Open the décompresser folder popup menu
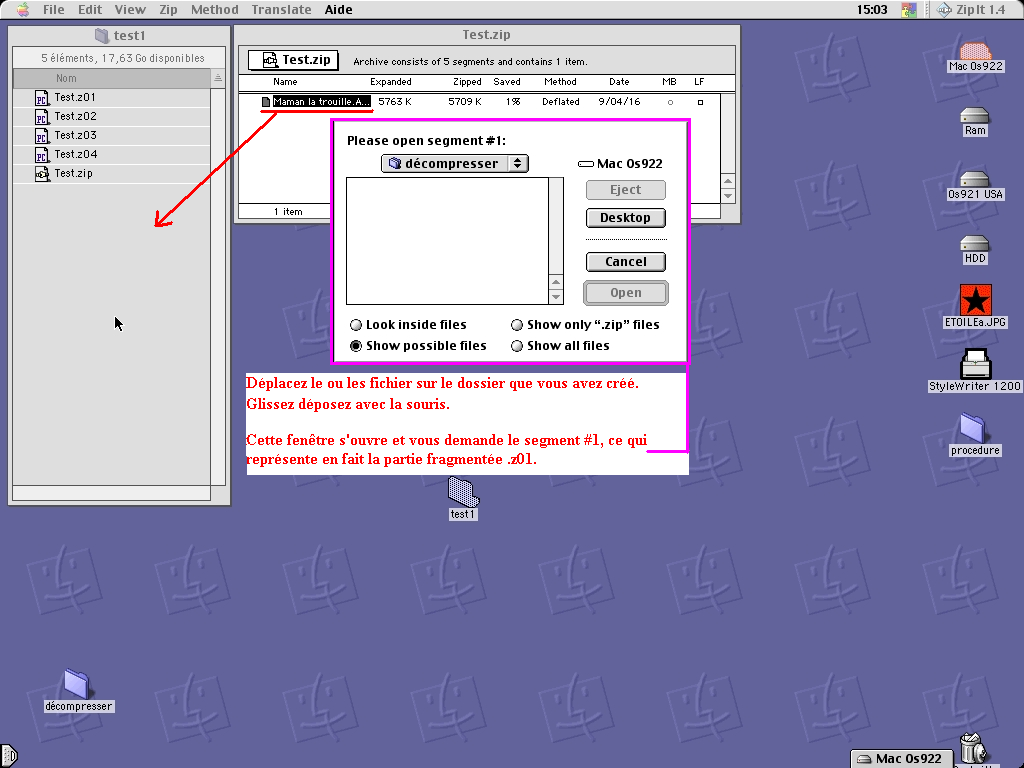The image size is (1024, 768). coord(455,164)
